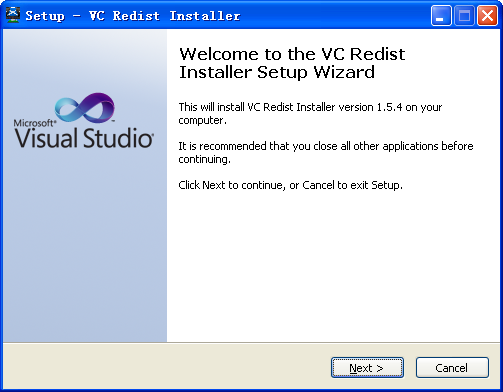The height and width of the screenshot is (392, 503).
Task: Click the blank white area under the text
Action: (x=333, y=267)
